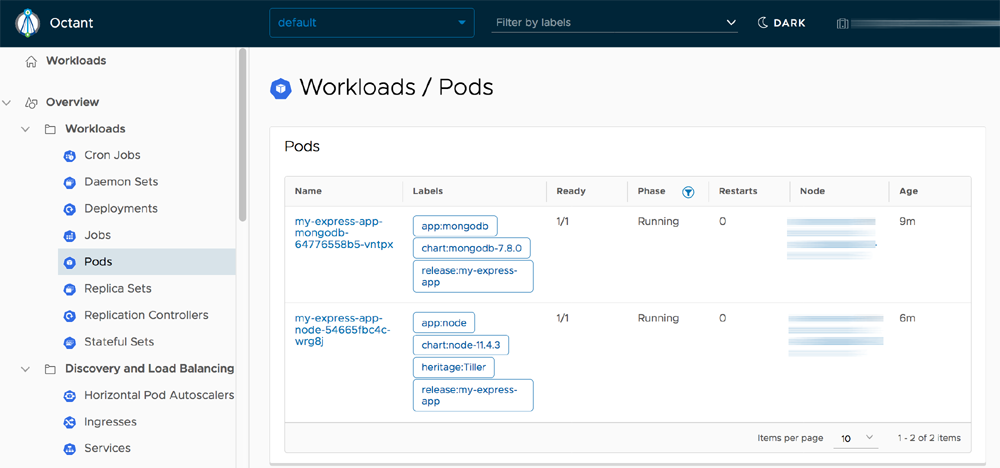
Task: Click the Octant logo icon
Action: [27, 23]
